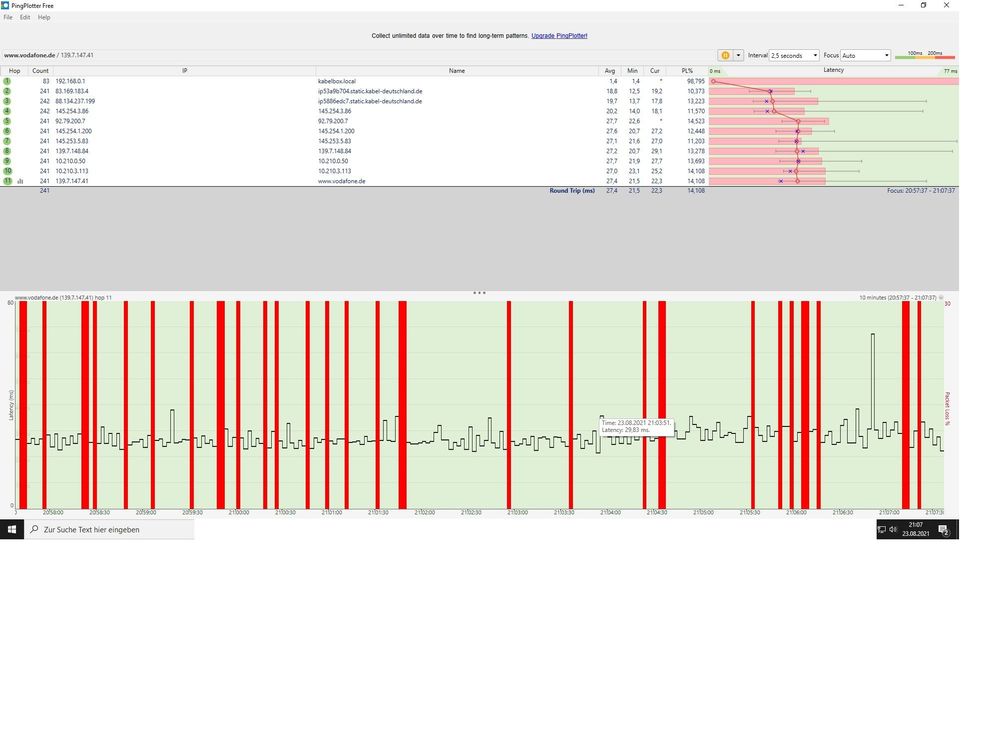This screenshot has width=999, height=749.
Task: Open the Edit menu
Action: [25, 17]
